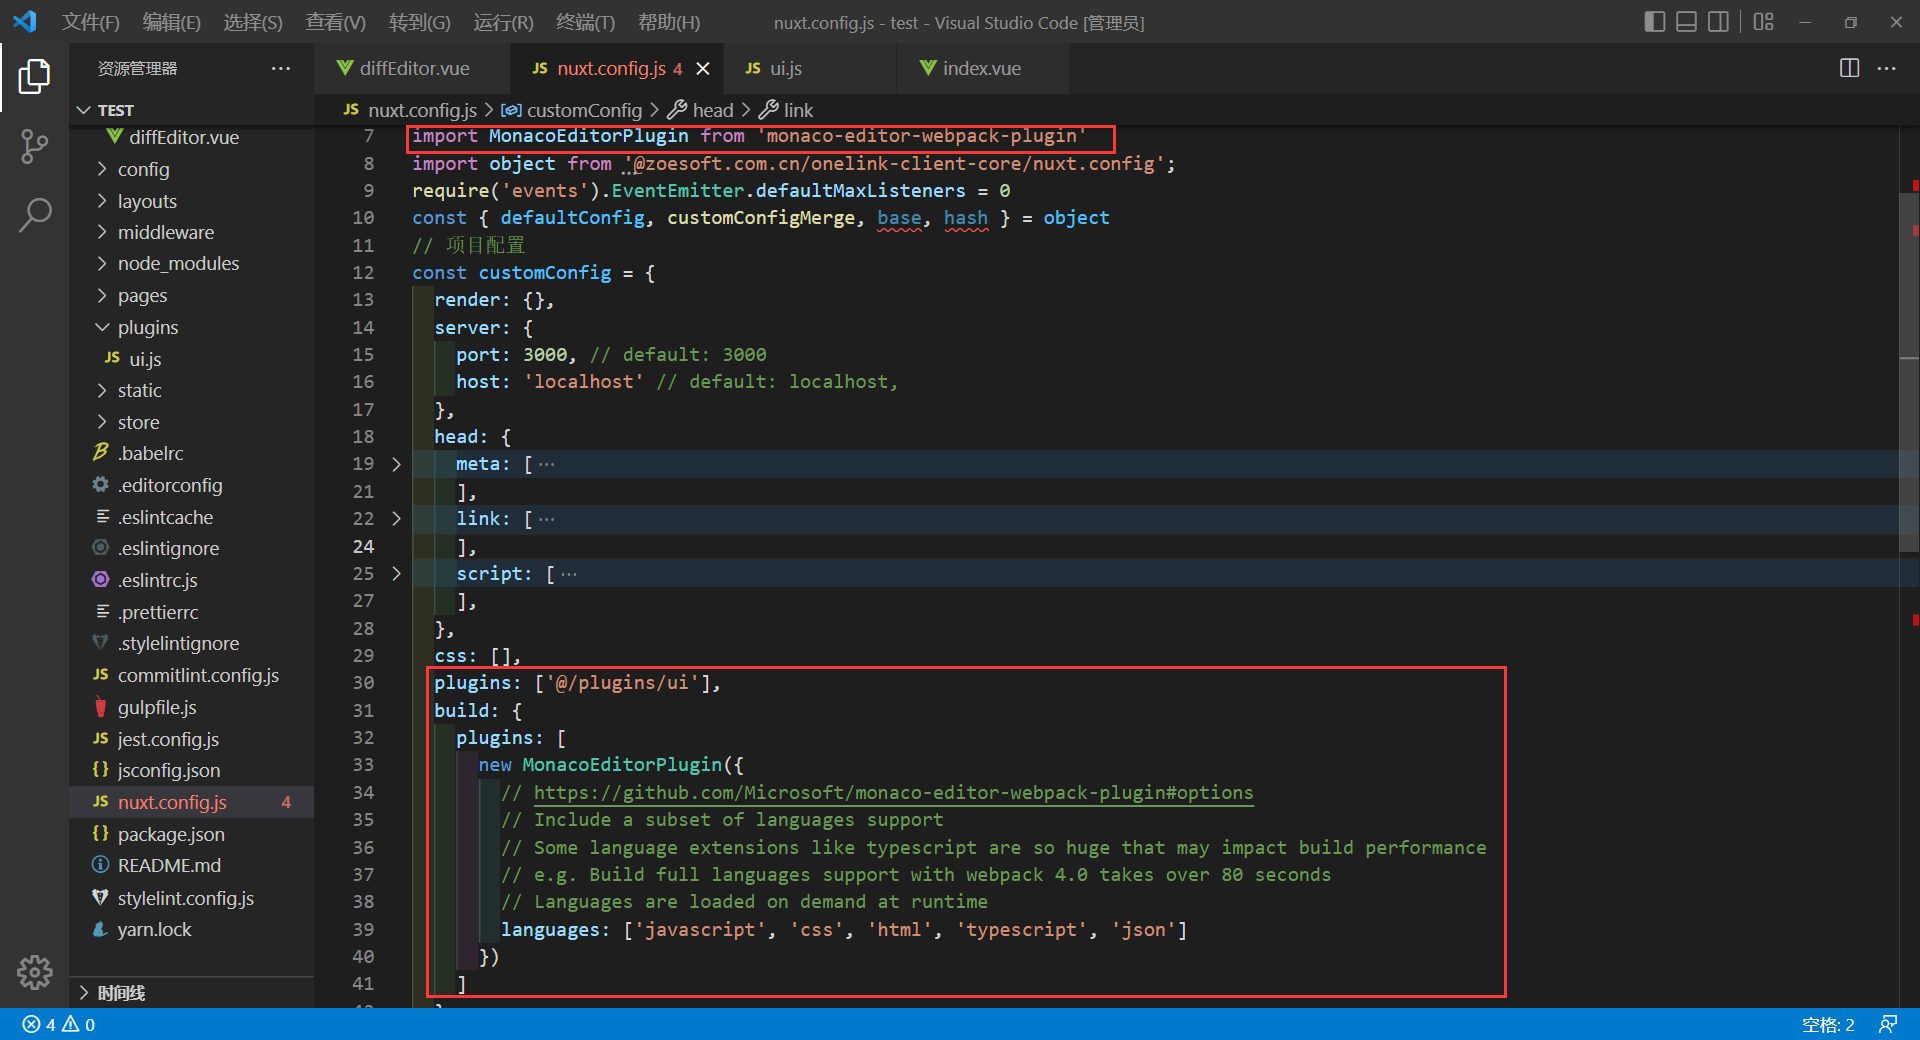Open the 转到(G) menu
1920x1040 pixels.
420,22
